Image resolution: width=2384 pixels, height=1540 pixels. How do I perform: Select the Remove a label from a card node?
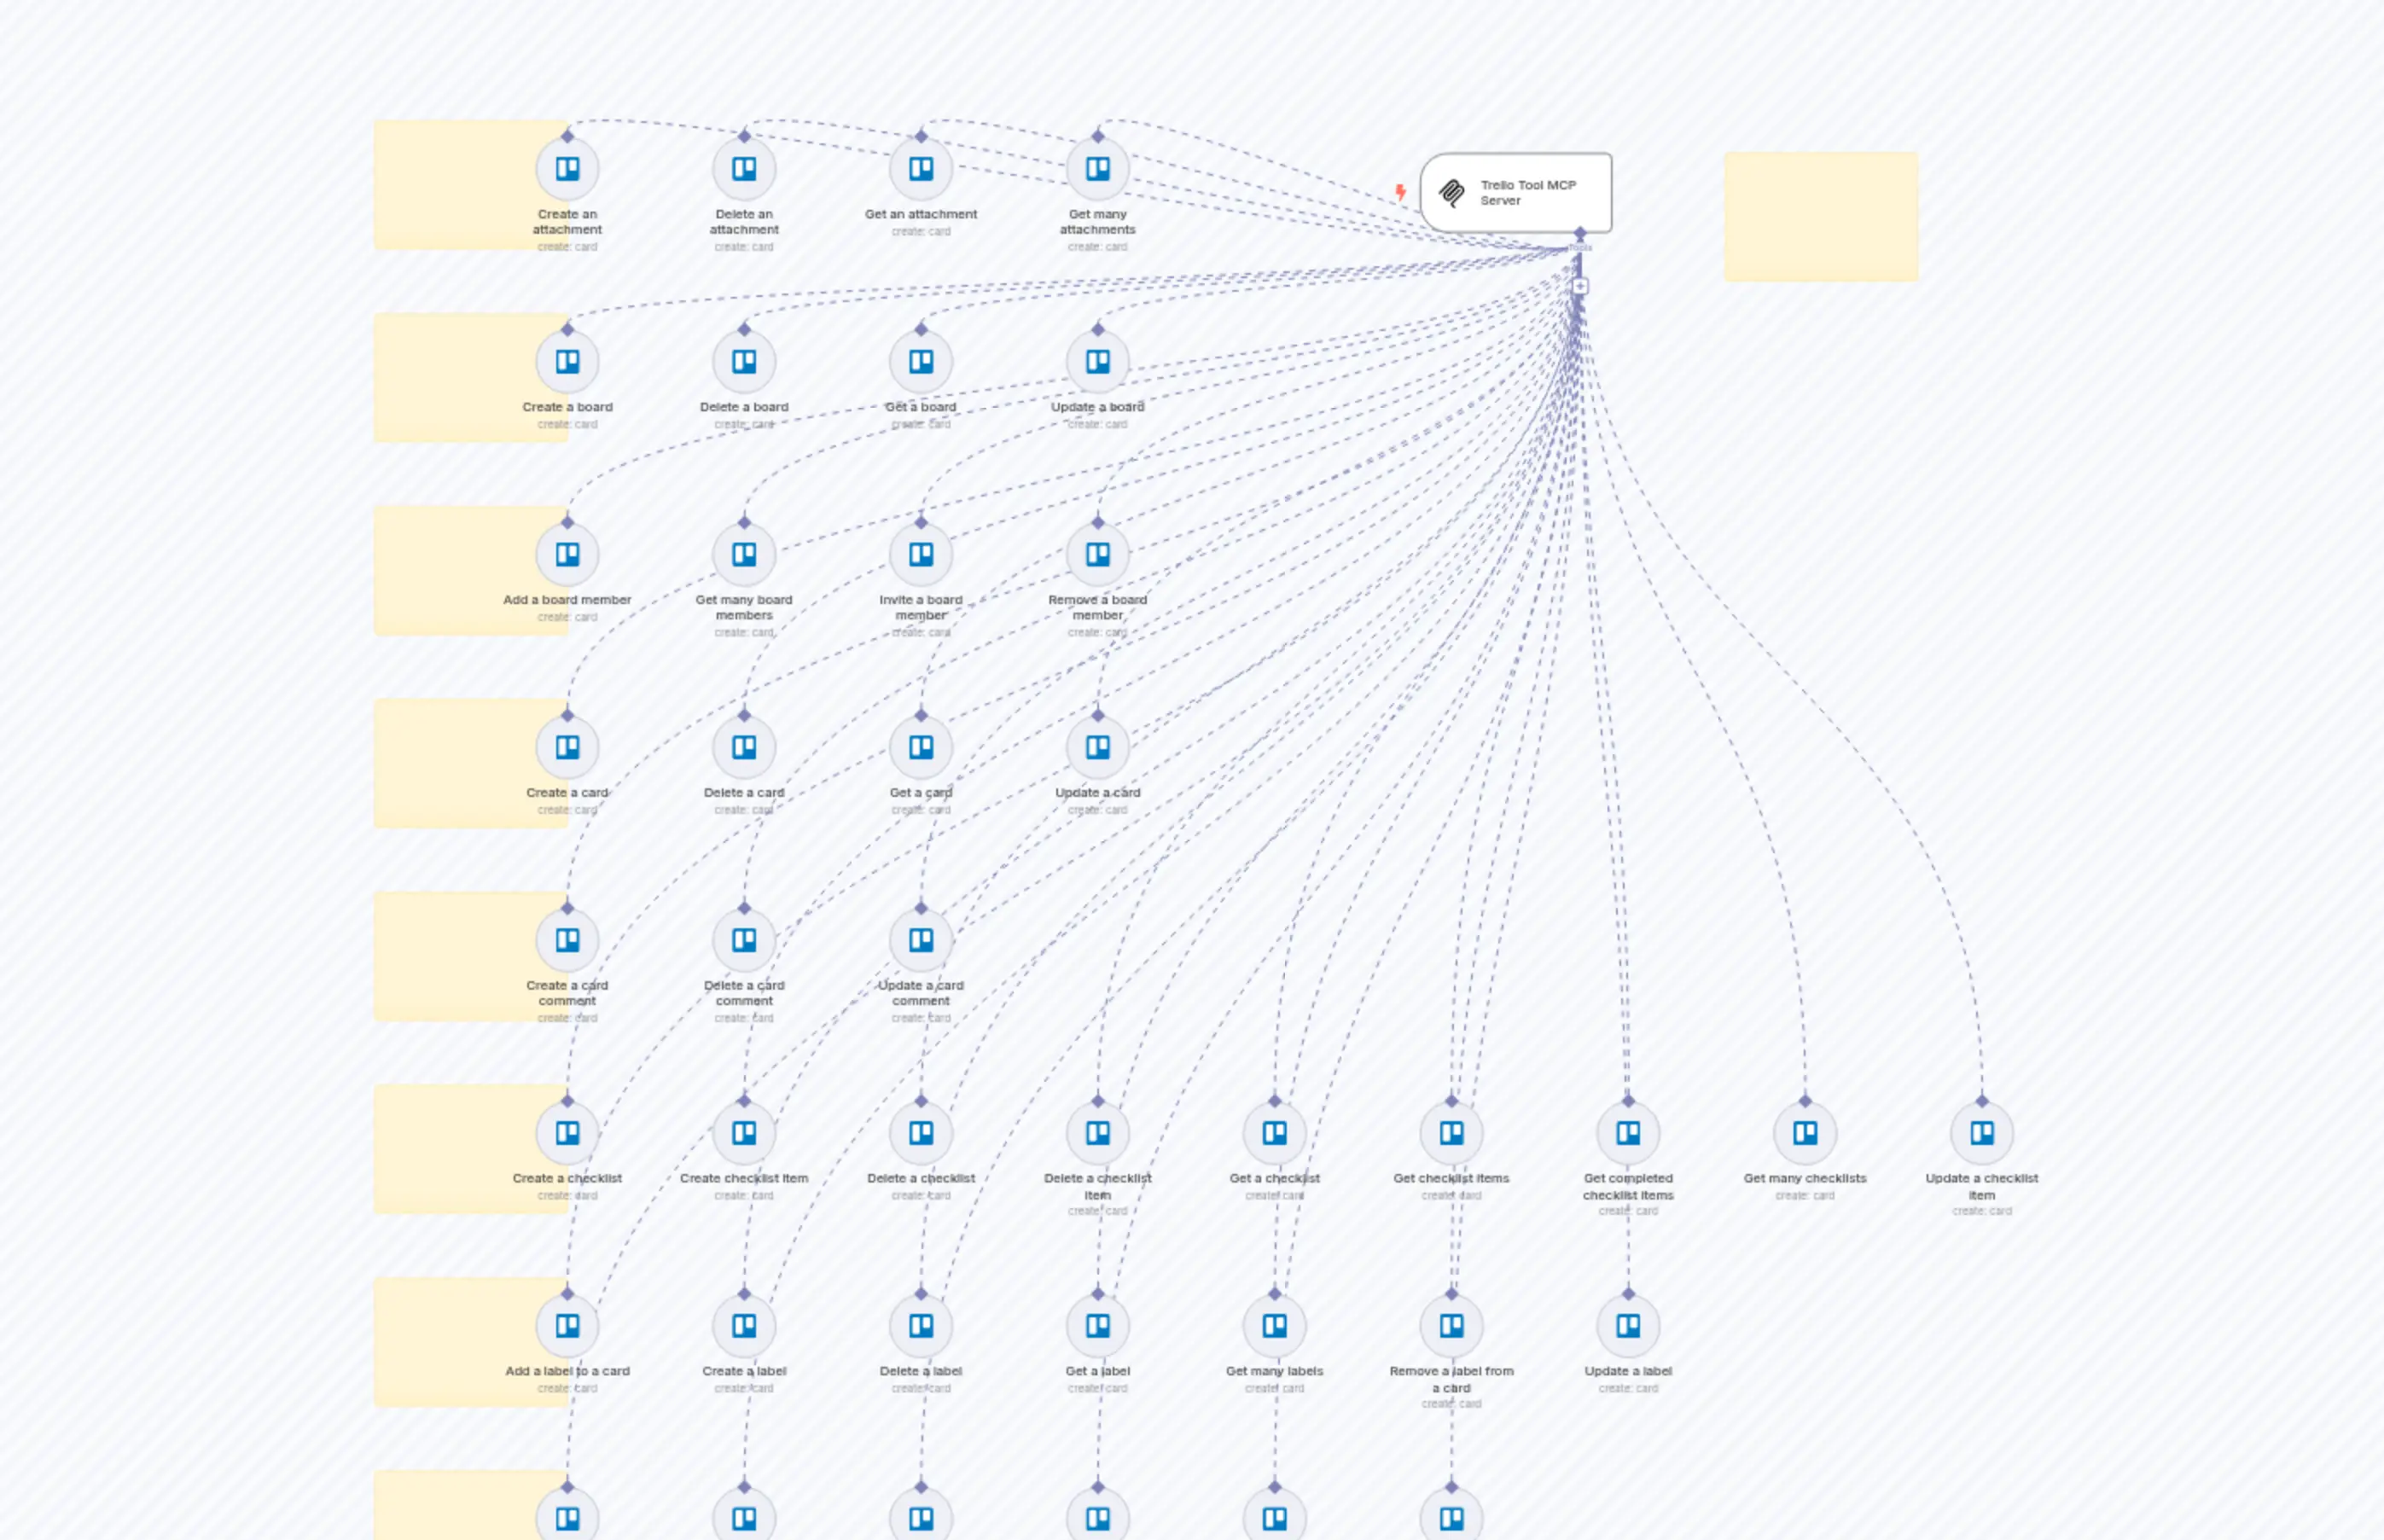1451,1324
